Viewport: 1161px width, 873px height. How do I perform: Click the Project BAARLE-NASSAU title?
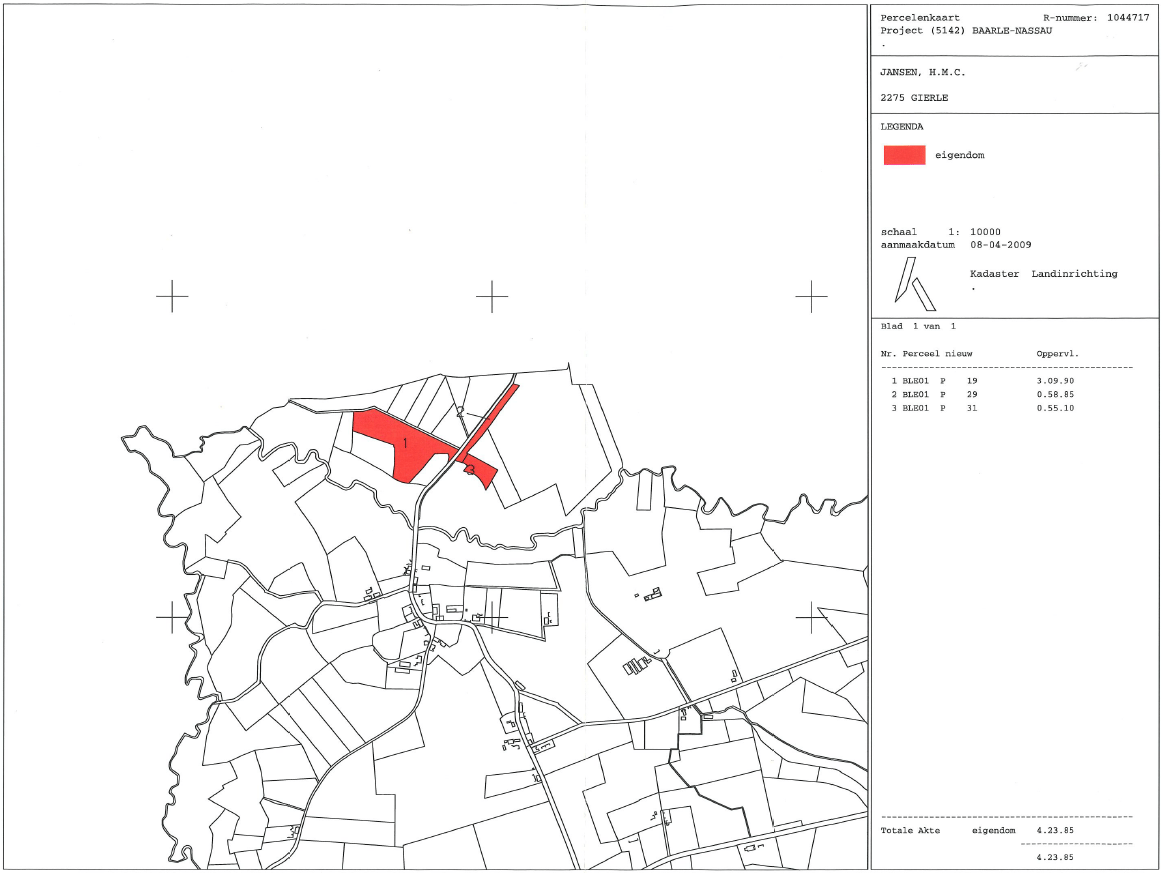[x=966, y=30]
